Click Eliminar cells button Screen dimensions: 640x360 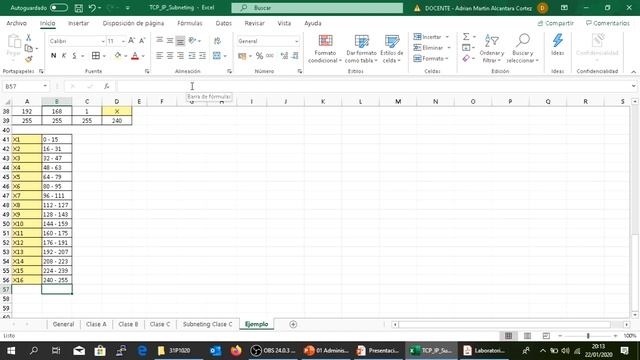point(429,48)
